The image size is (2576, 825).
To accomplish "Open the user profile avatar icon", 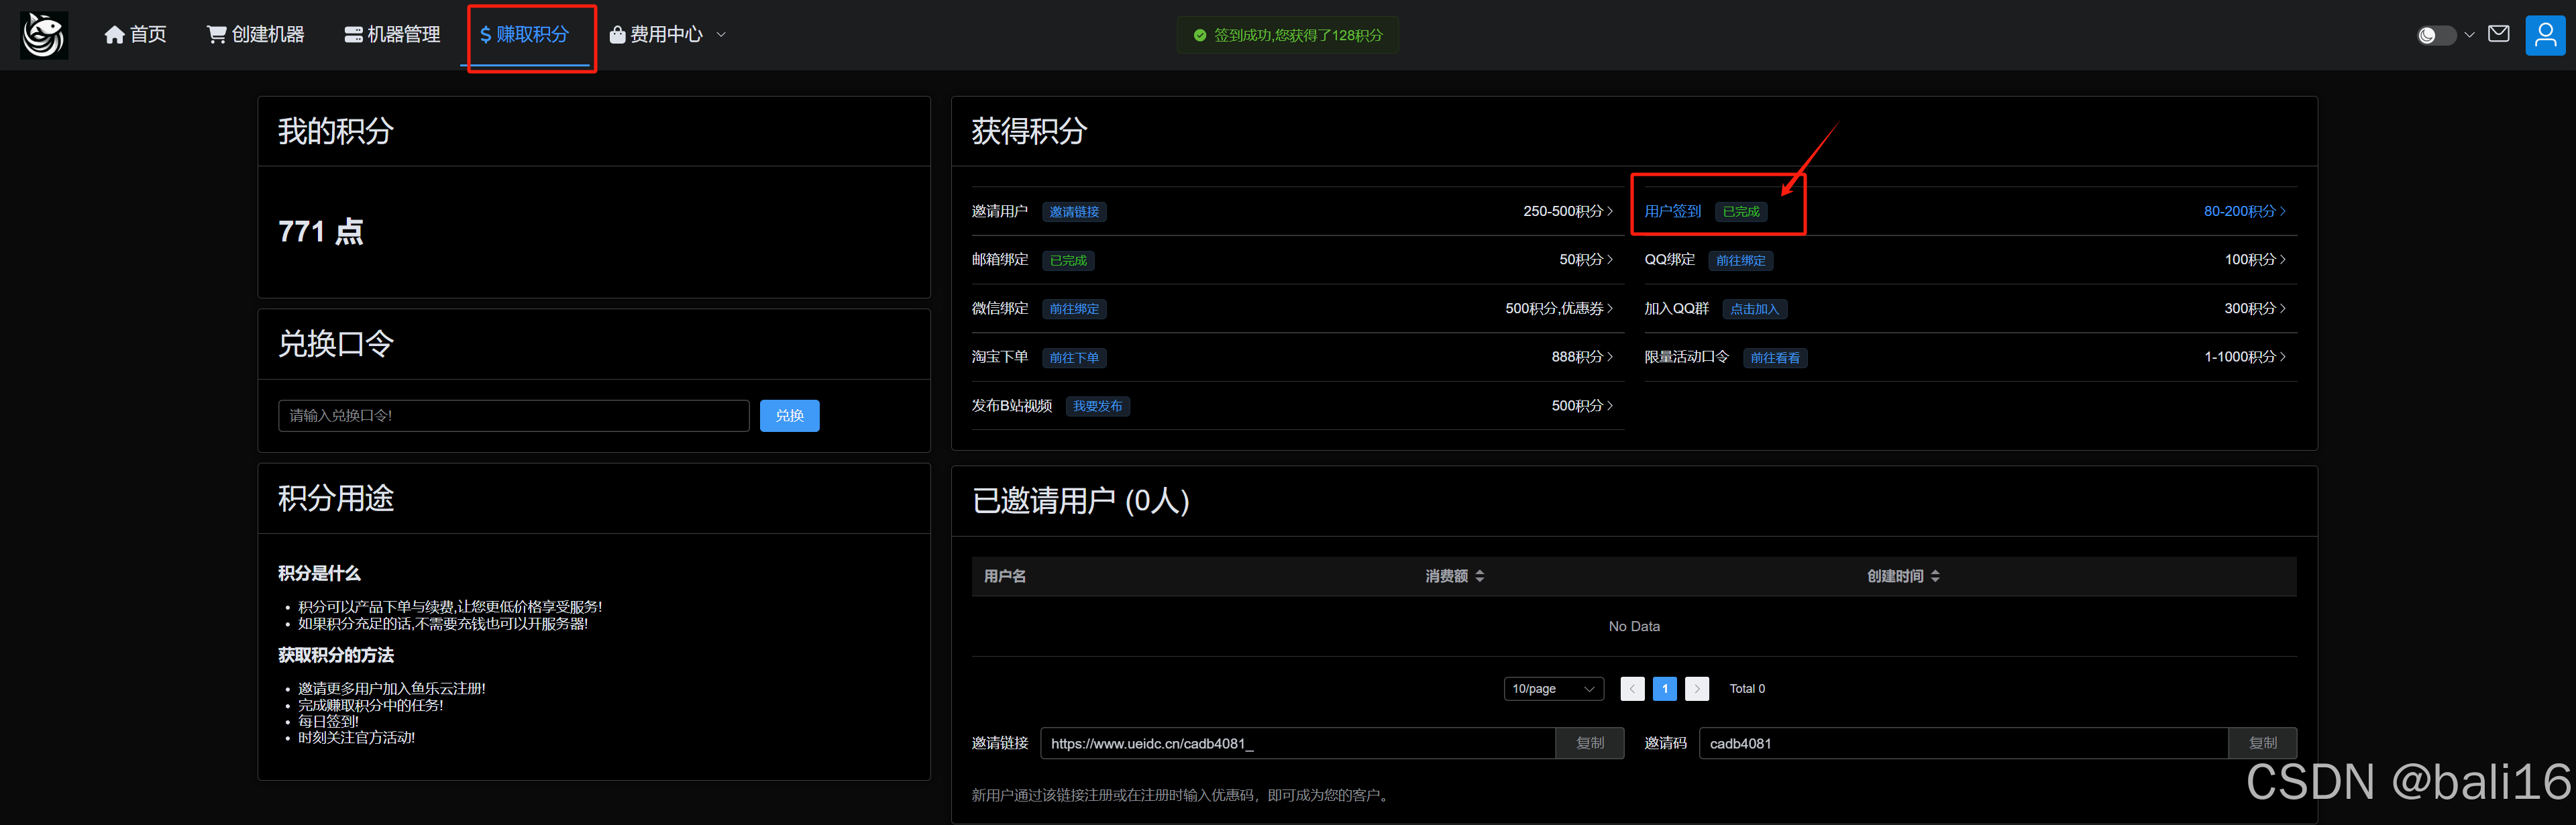I will pos(2545,35).
